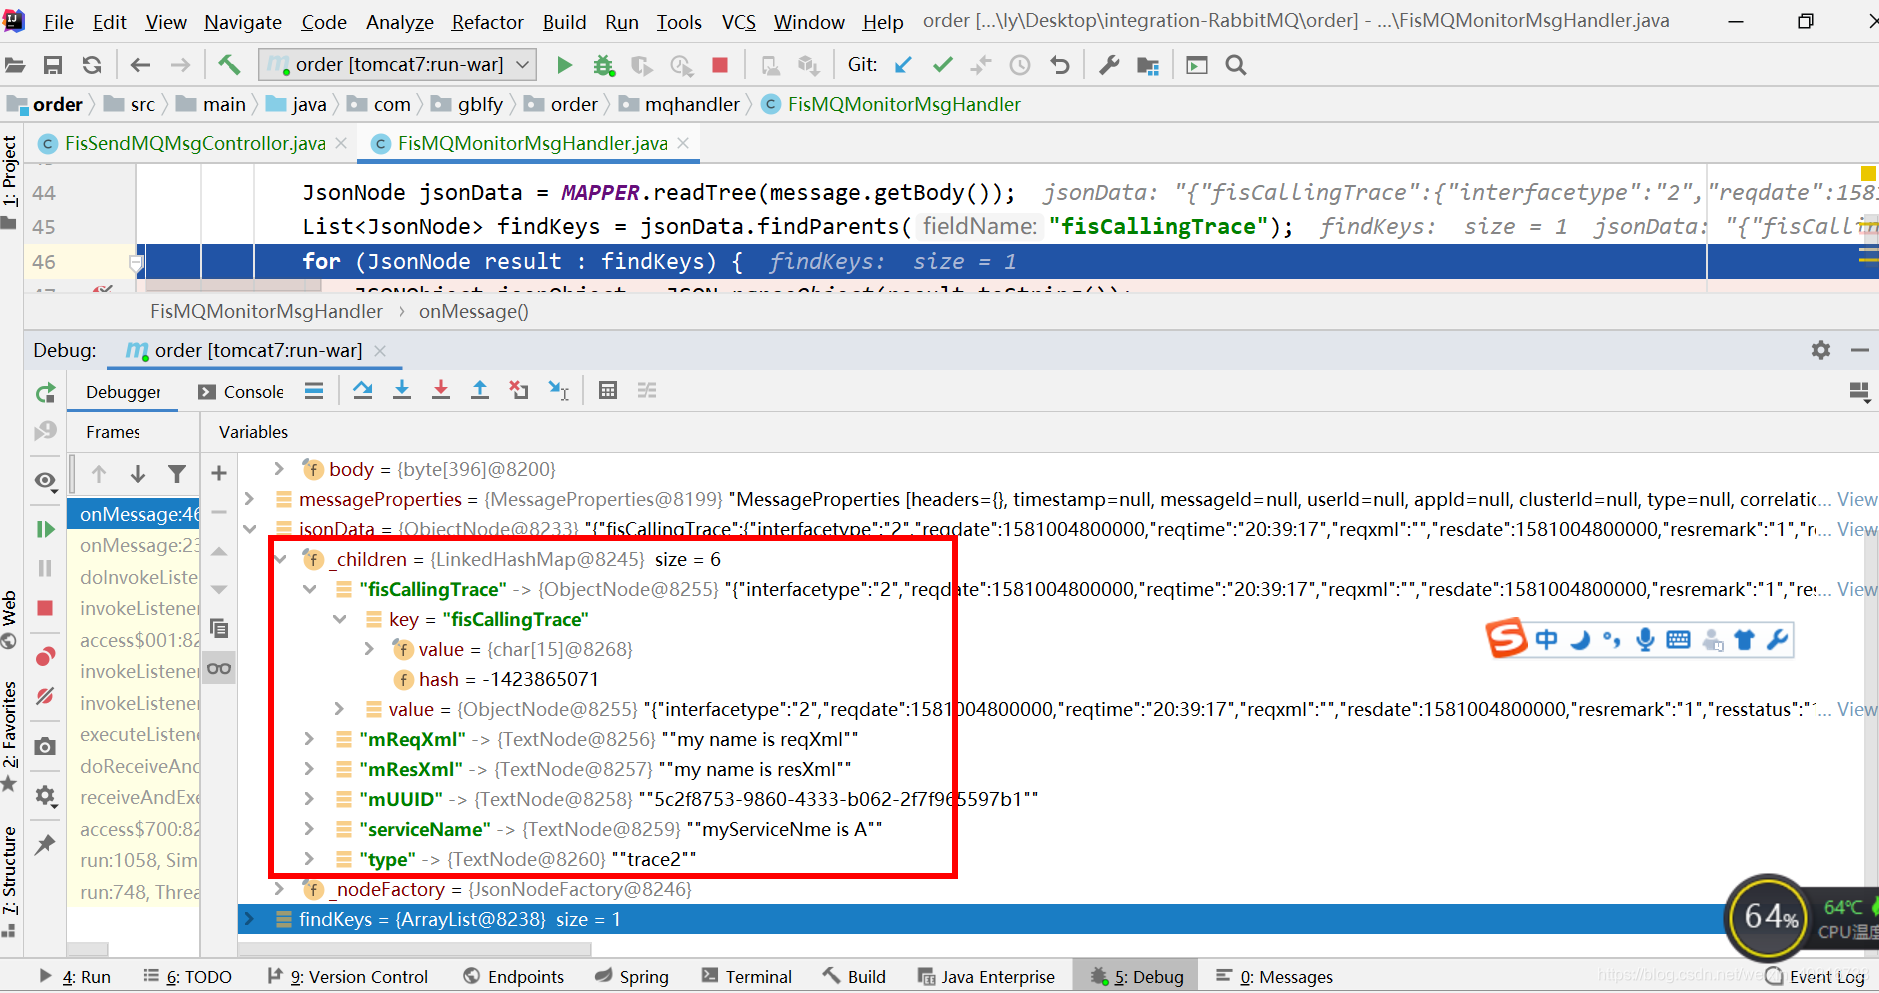Open the 1: Project side panel
This screenshot has width=1879, height=993.
[10, 182]
